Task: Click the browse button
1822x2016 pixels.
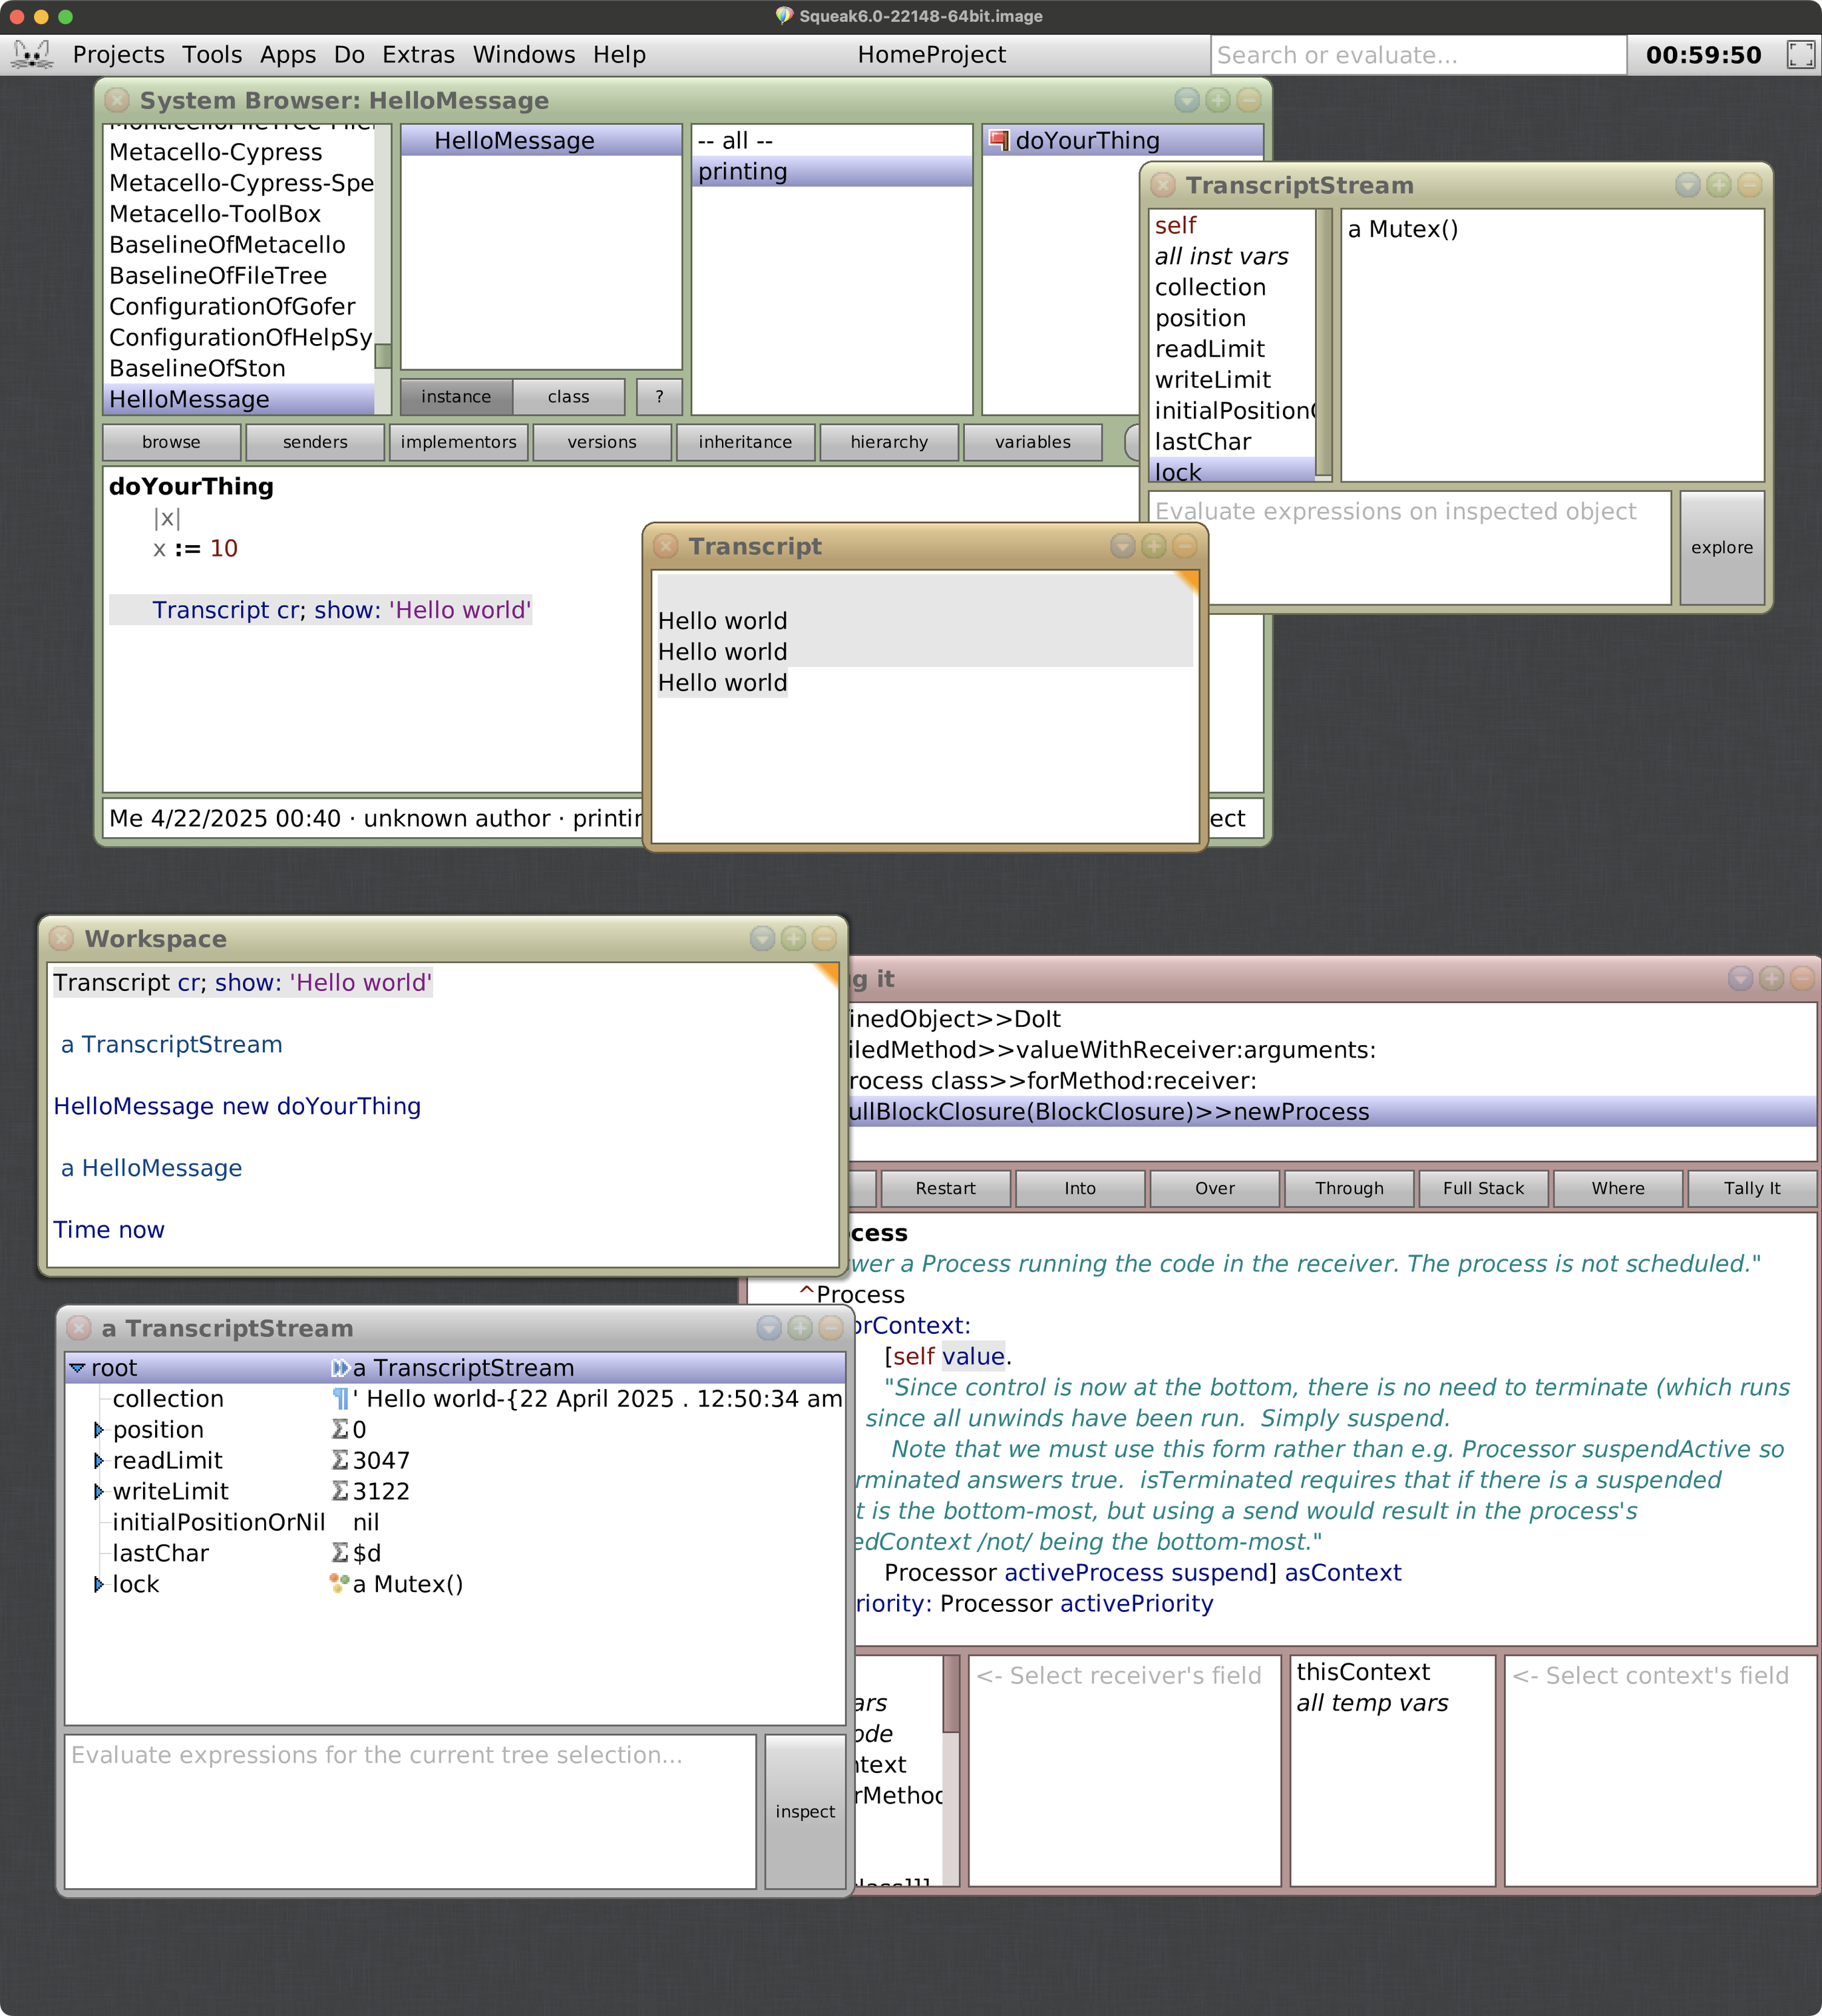Action: [171, 442]
